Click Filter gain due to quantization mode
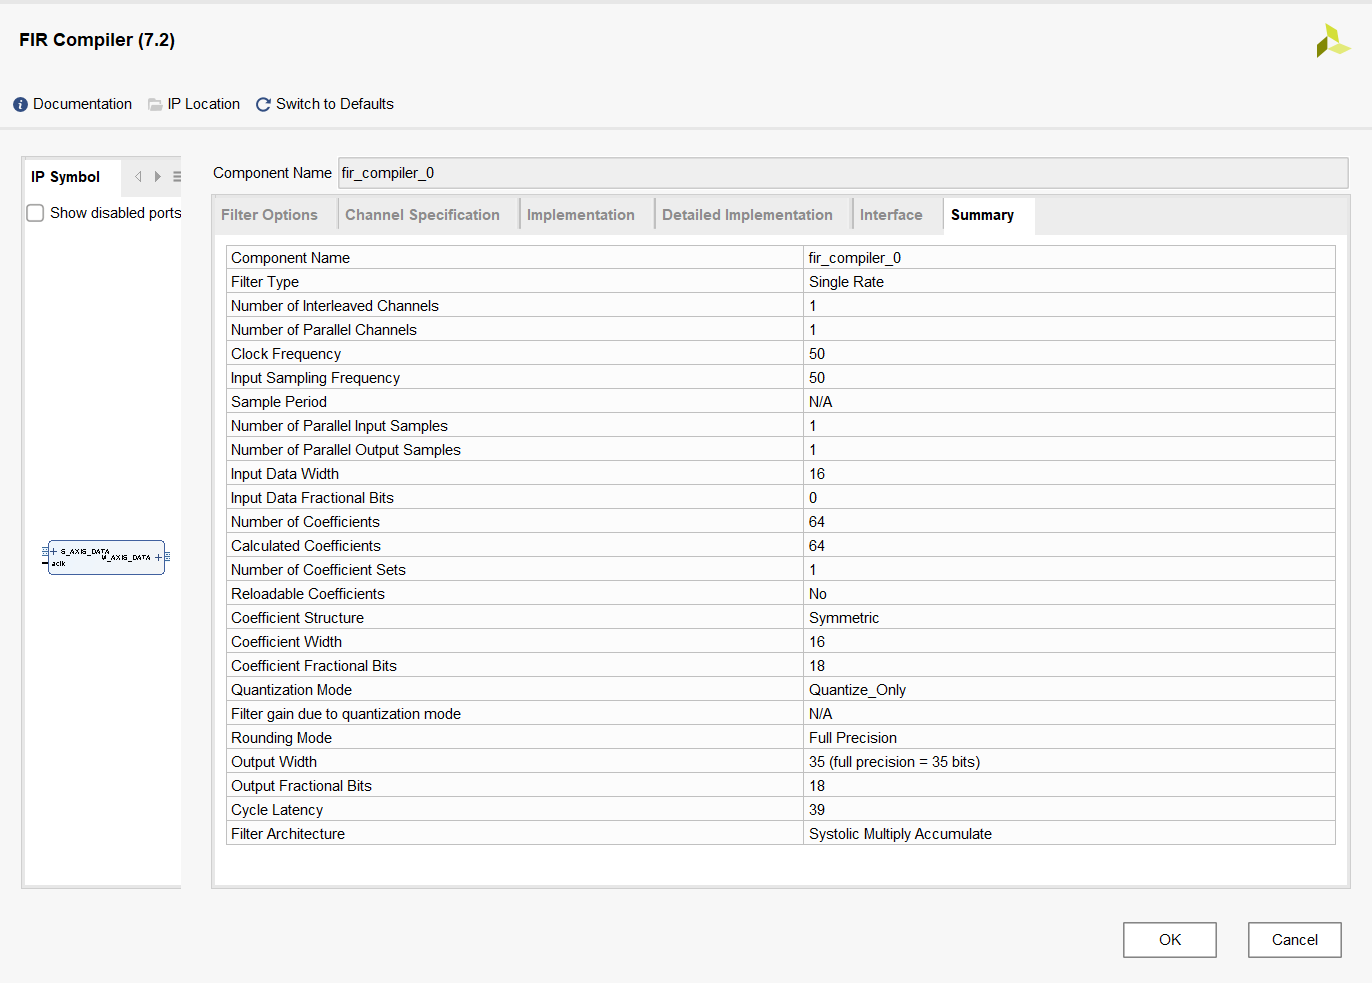 [346, 714]
